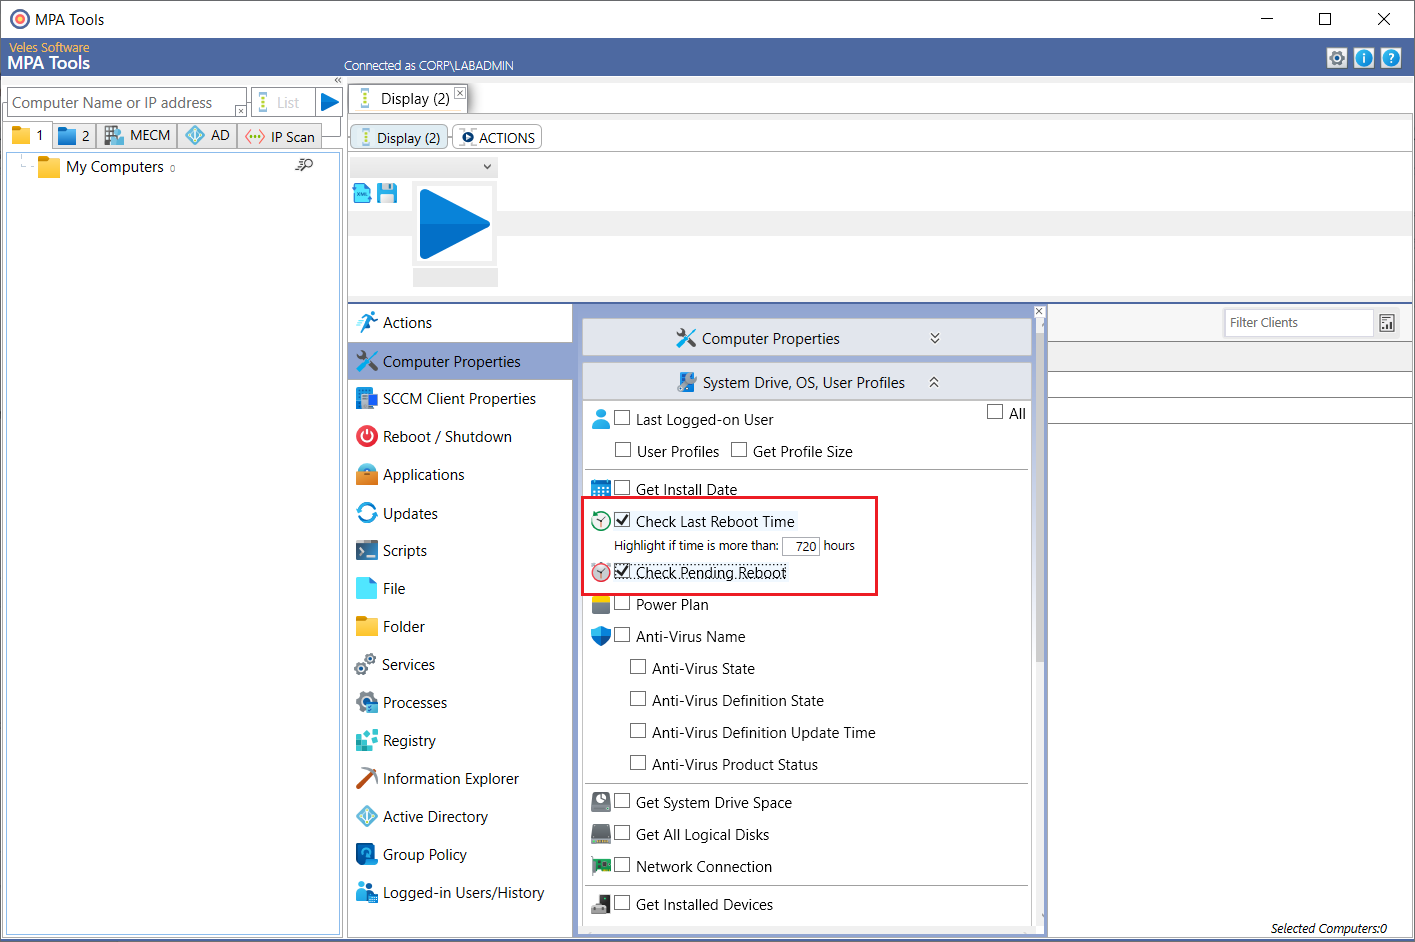Run the small blue play button beside List
This screenshot has width=1415, height=942.
point(329,102)
